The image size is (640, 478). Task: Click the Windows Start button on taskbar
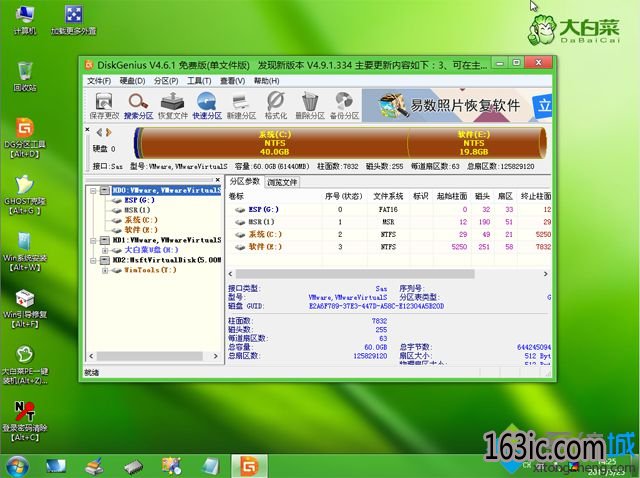pos(17,465)
